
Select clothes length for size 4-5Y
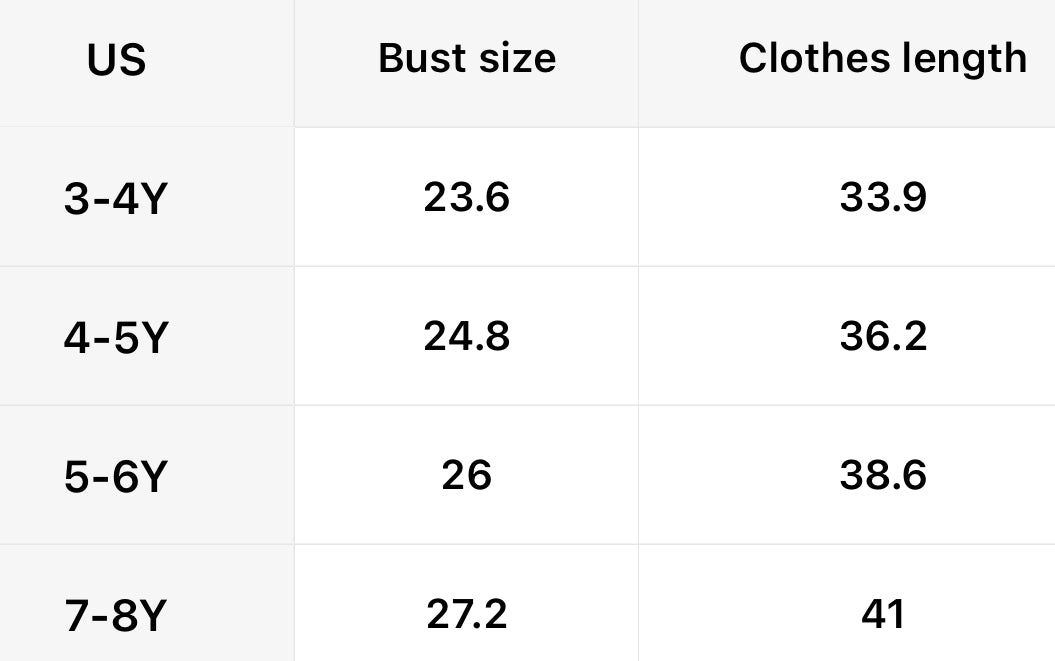[x=883, y=336]
